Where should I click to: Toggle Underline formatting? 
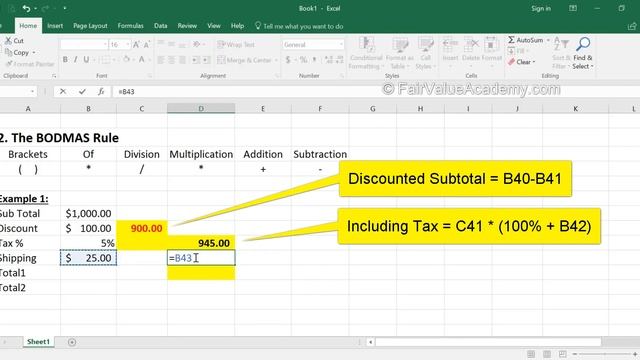[x=86, y=60]
